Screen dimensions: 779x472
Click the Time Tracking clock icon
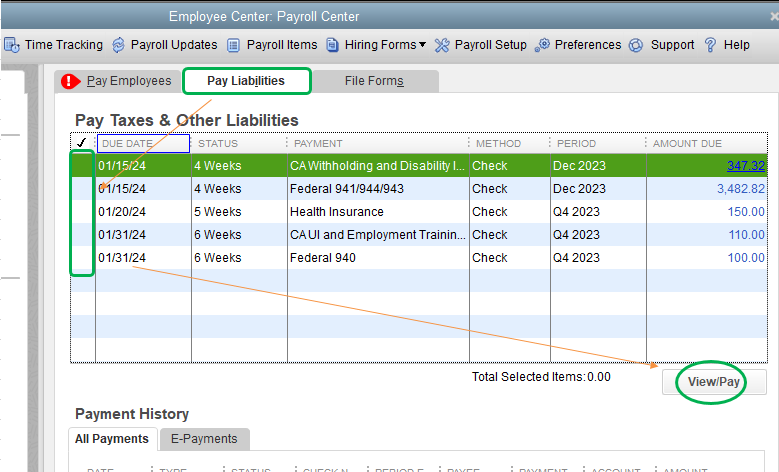[12, 45]
